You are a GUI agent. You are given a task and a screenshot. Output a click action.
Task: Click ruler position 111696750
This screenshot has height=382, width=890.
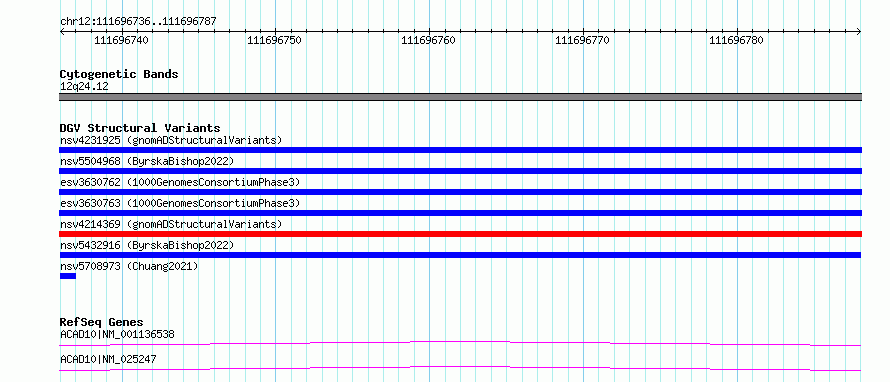pos(275,40)
